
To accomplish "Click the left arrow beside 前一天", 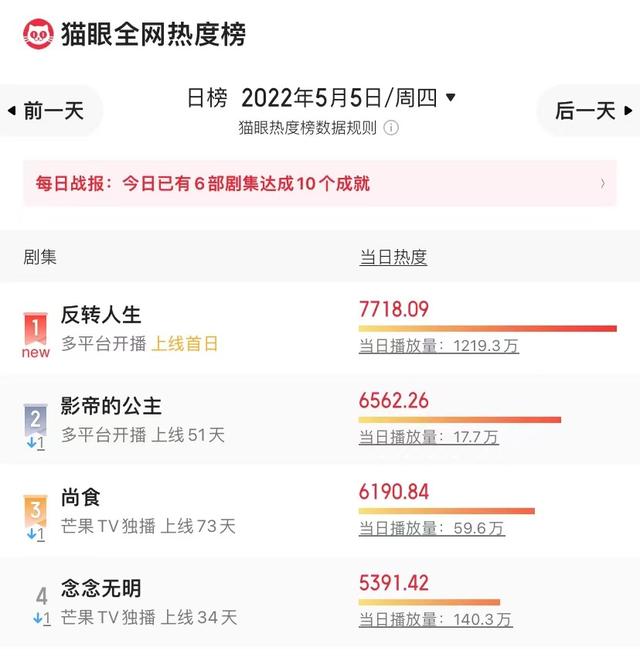I will tap(12, 111).
